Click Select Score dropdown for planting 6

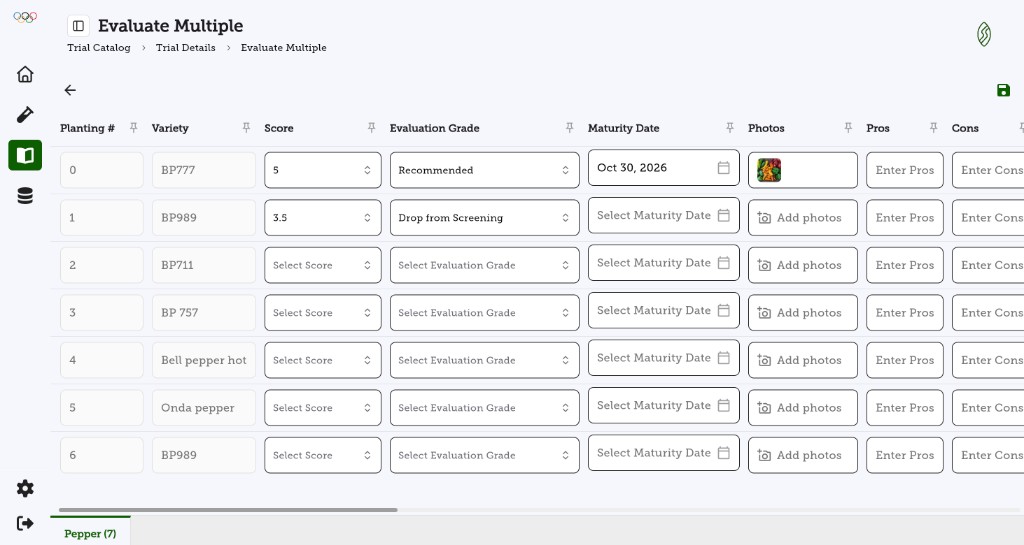click(323, 455)
